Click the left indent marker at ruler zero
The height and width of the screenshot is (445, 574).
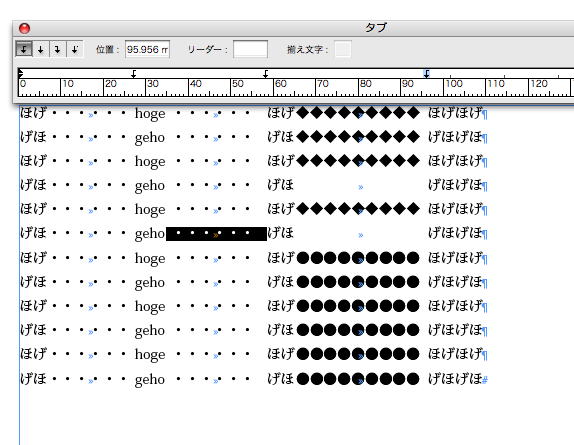click(x=20, y=73)
